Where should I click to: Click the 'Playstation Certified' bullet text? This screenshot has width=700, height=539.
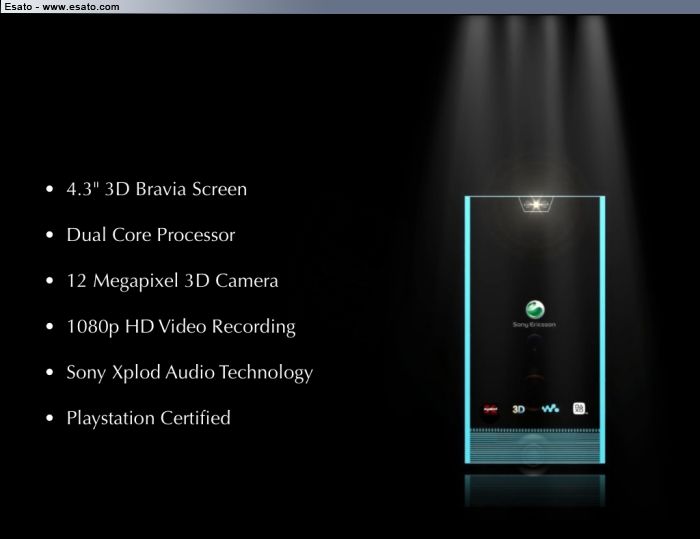point(148,418)
